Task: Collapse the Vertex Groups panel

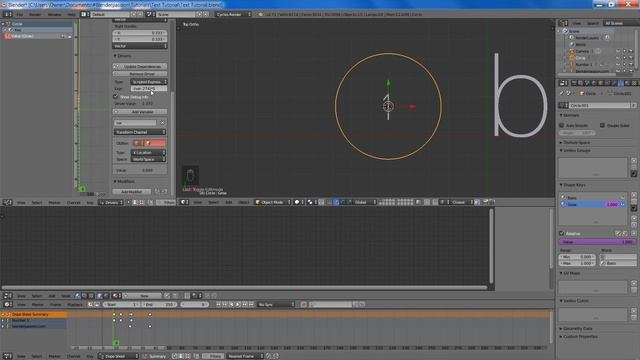Action: 575,151
